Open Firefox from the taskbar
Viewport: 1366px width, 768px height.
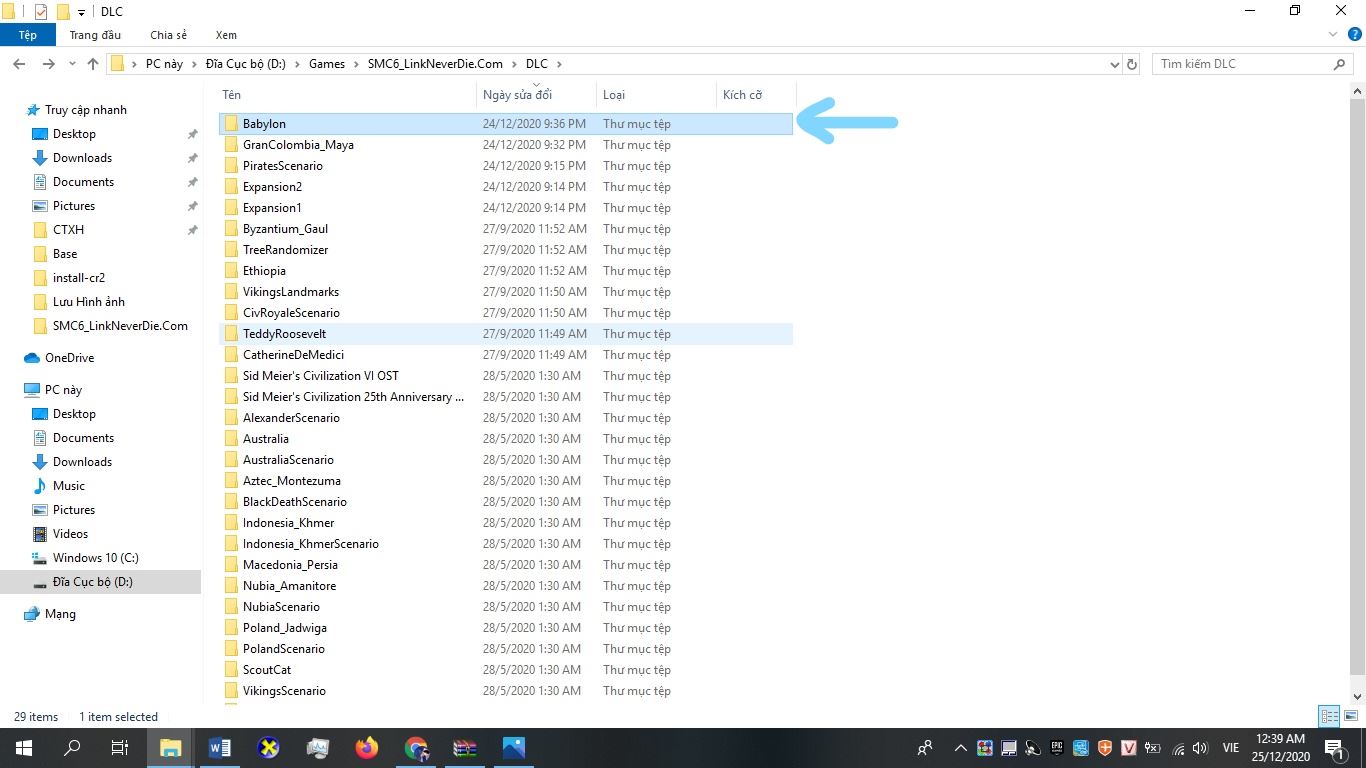tap(367, 747)
